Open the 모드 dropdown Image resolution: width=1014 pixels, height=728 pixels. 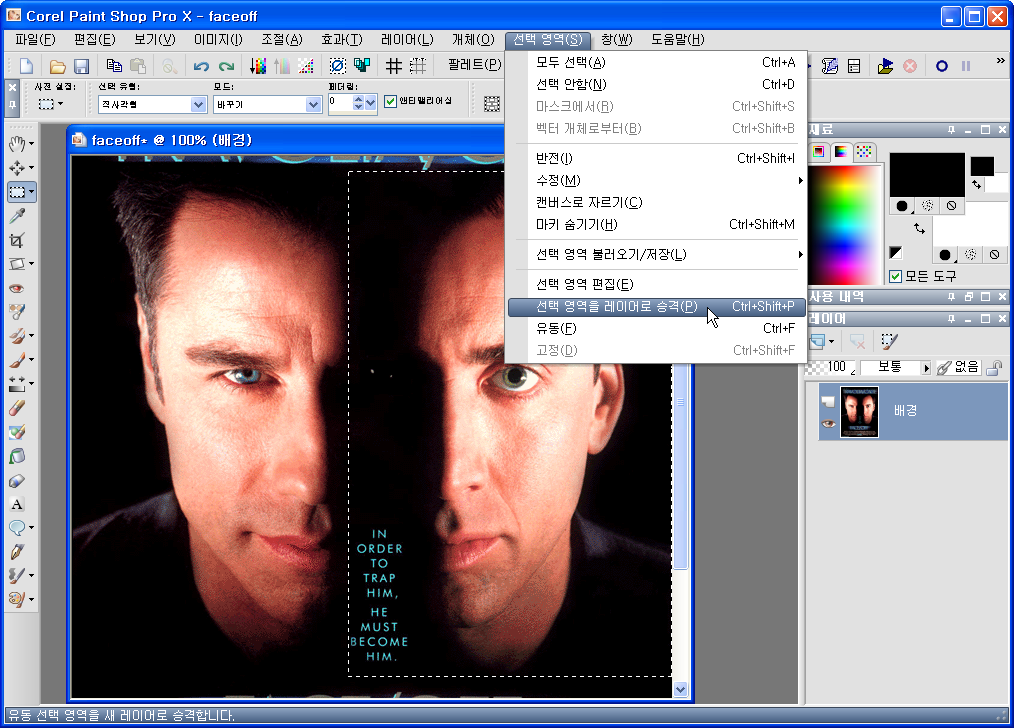313,104
